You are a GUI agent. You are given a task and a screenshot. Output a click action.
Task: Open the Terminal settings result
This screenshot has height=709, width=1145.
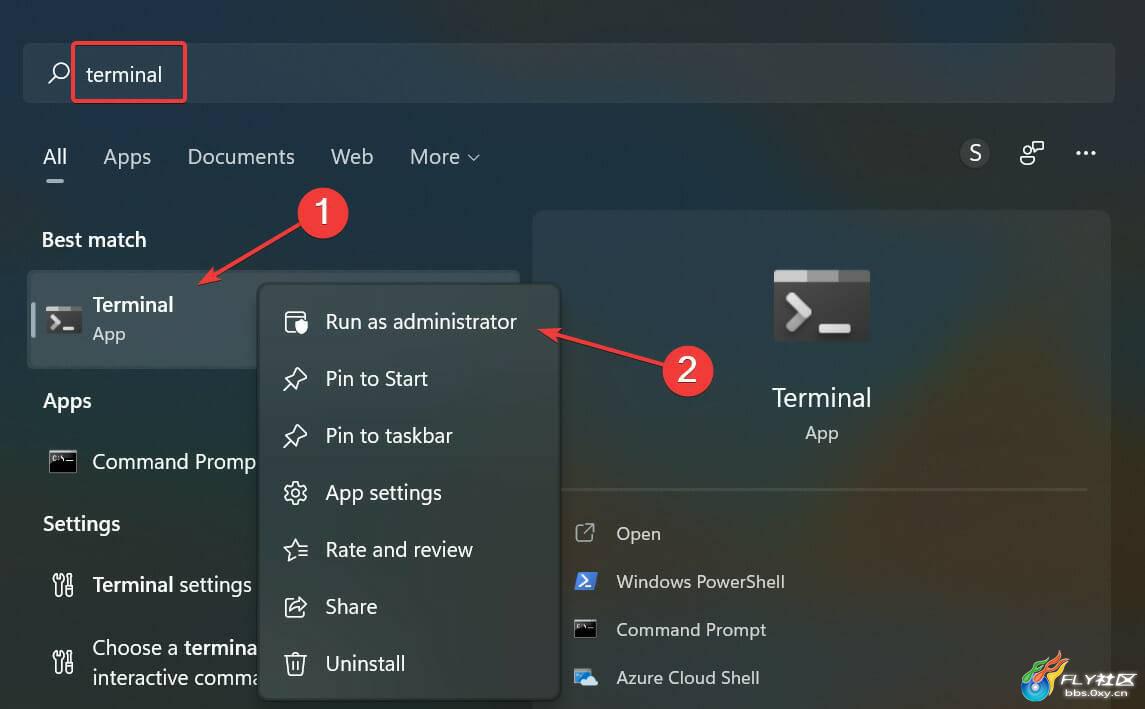click(x=143, y=585)
